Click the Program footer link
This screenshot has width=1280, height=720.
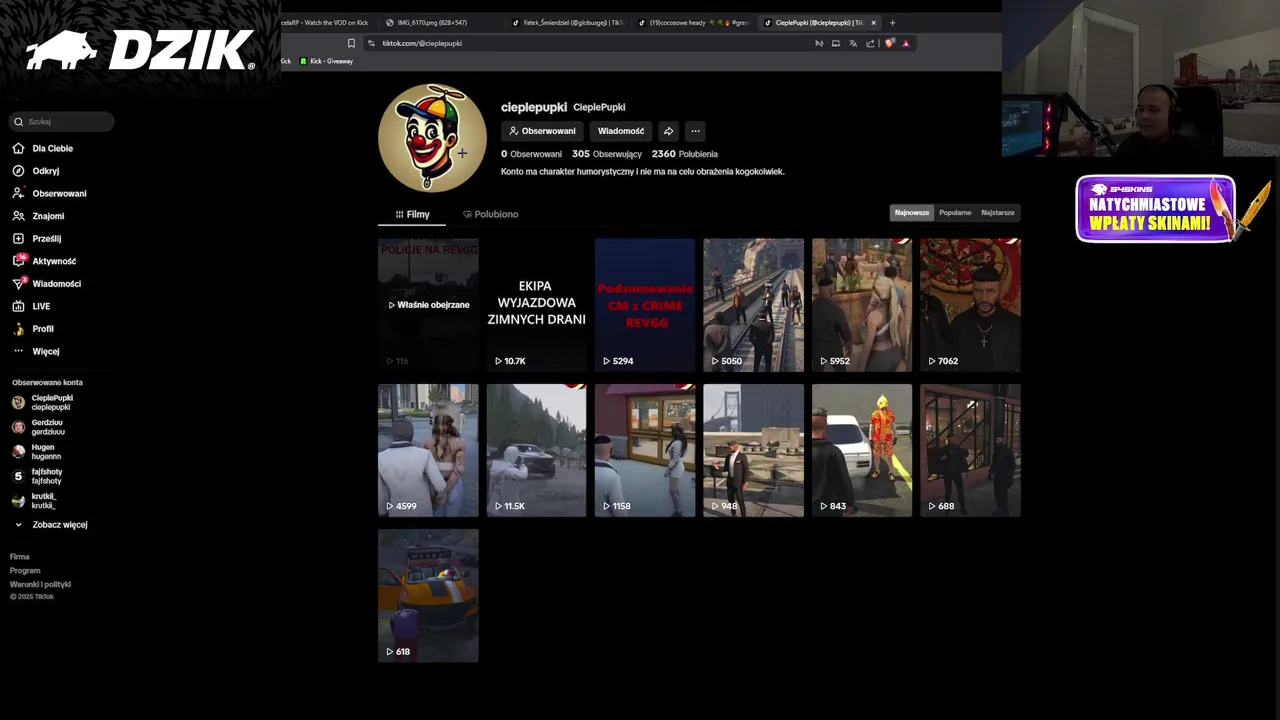(x=25, y=570)
